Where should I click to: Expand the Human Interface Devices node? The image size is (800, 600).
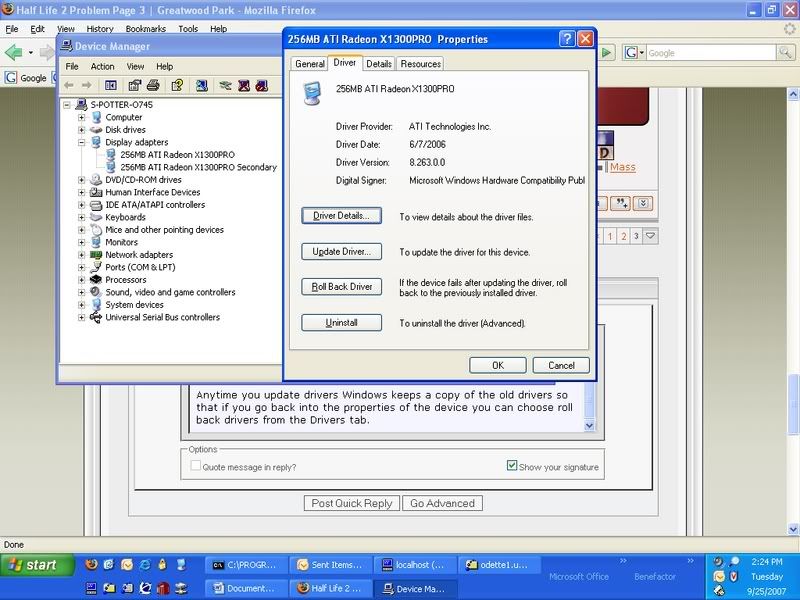(81, 192)
